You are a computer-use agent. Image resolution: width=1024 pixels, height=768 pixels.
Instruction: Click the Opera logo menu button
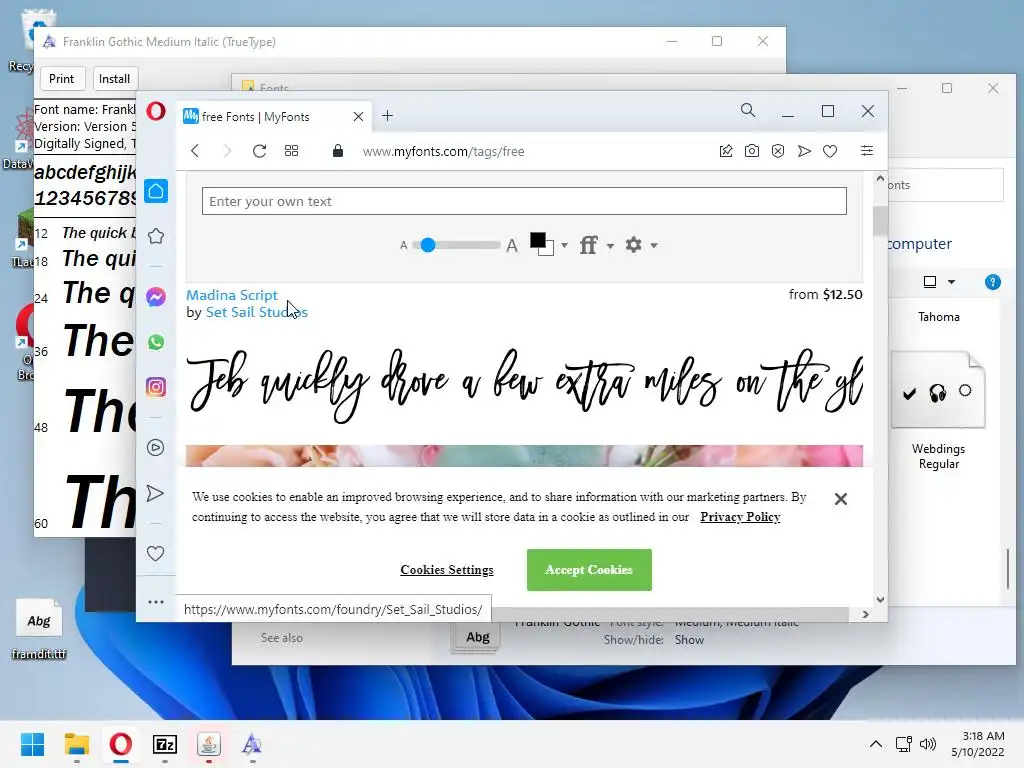[x=156, y=111]
